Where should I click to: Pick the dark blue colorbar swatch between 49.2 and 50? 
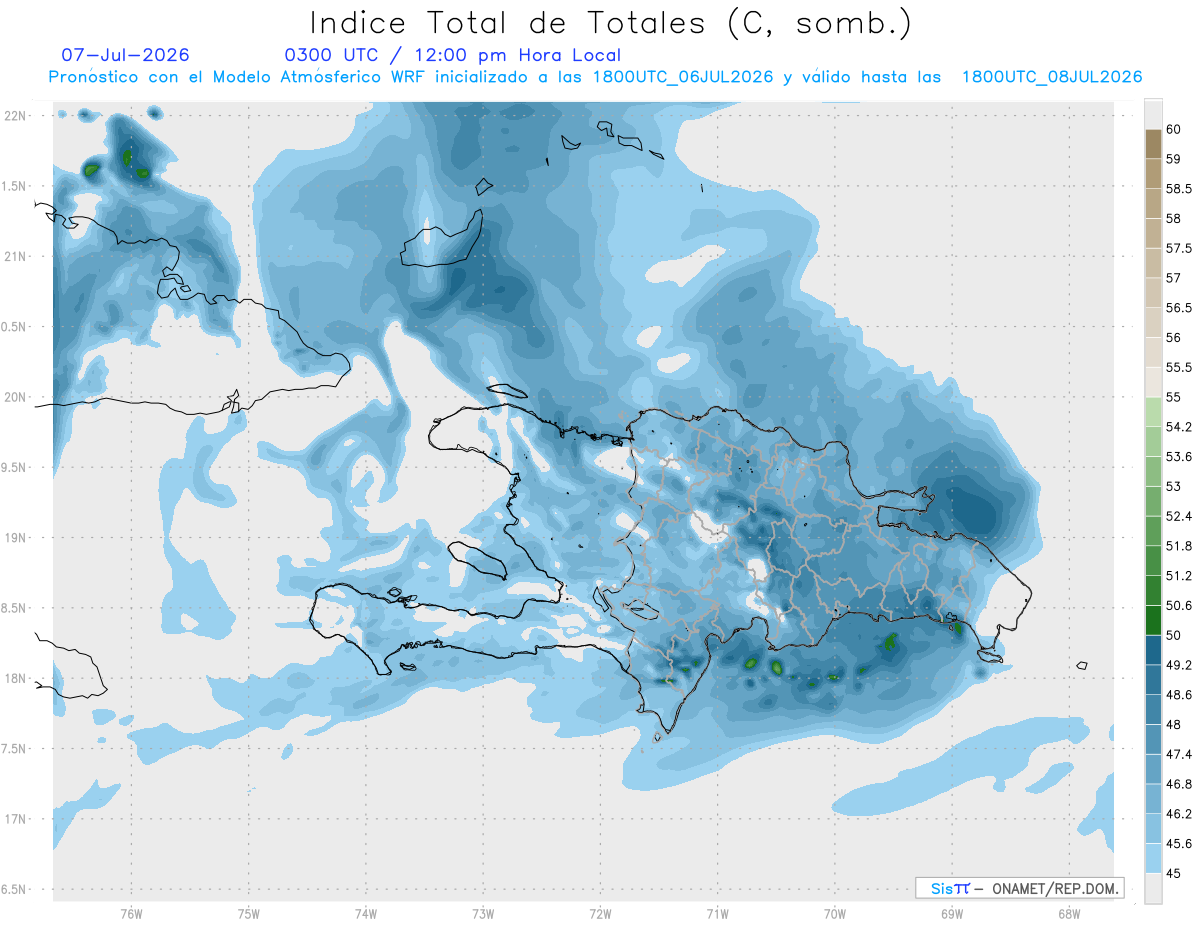(1153, 650)
